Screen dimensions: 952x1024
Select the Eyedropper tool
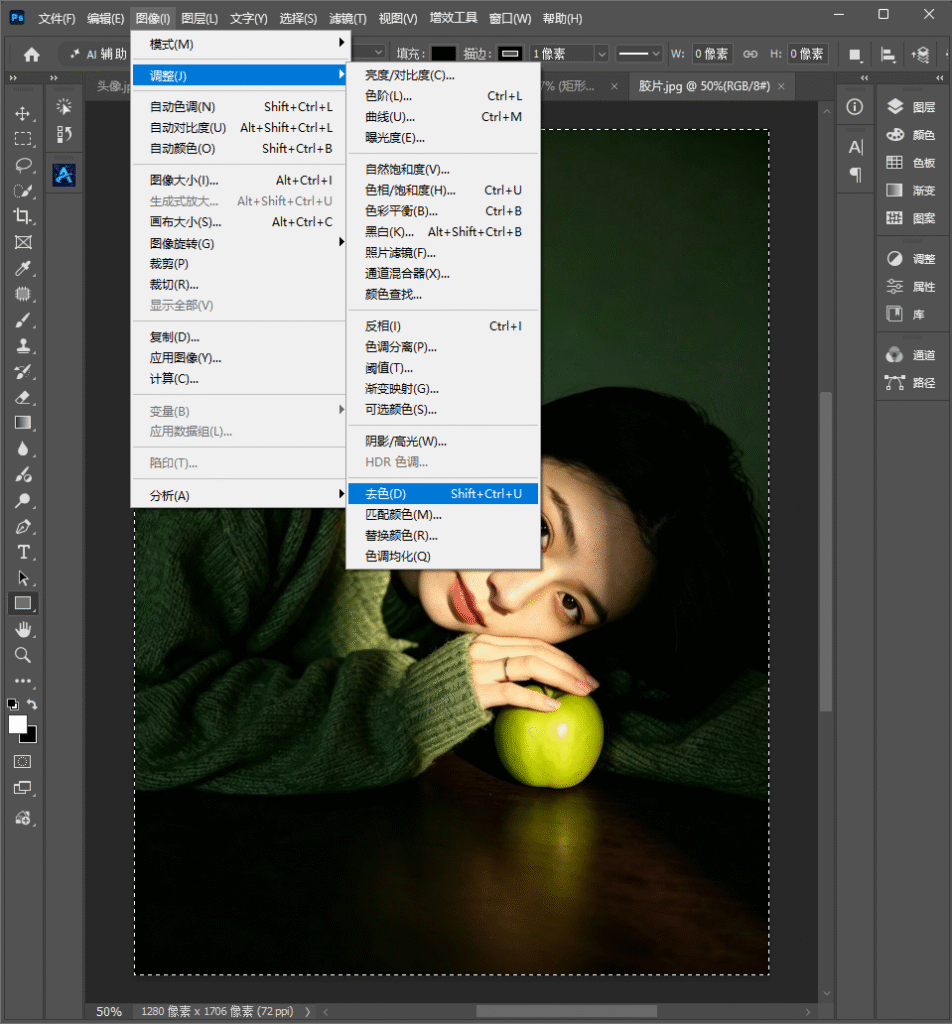[23, 268]
